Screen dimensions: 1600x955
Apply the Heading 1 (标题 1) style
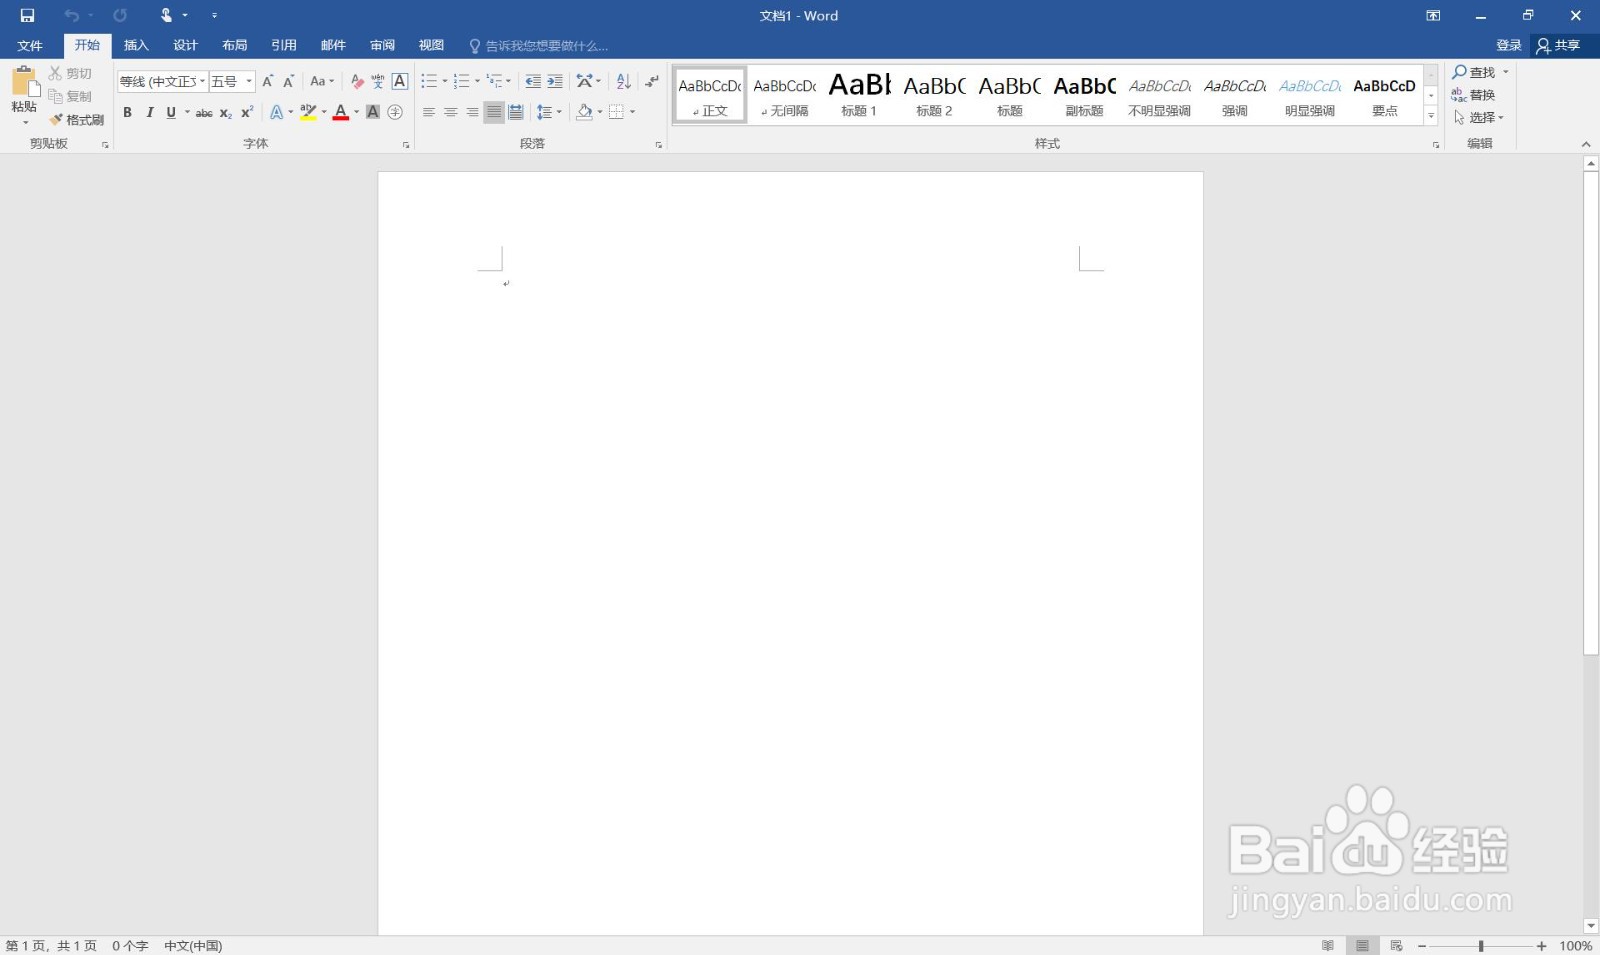tap(859, 95)
